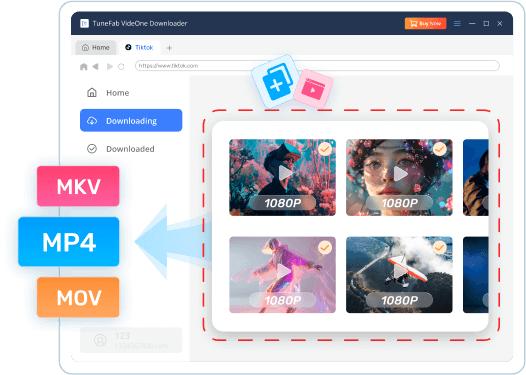Click 1080P label on flower woman video
526x375 pixels.
click(x=399, y=203)
